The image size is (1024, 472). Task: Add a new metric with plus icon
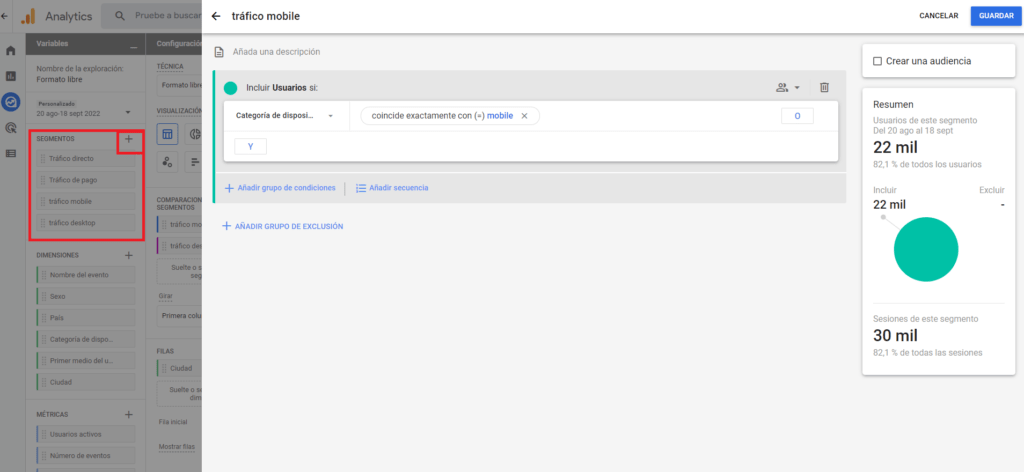tap(129, 415)
